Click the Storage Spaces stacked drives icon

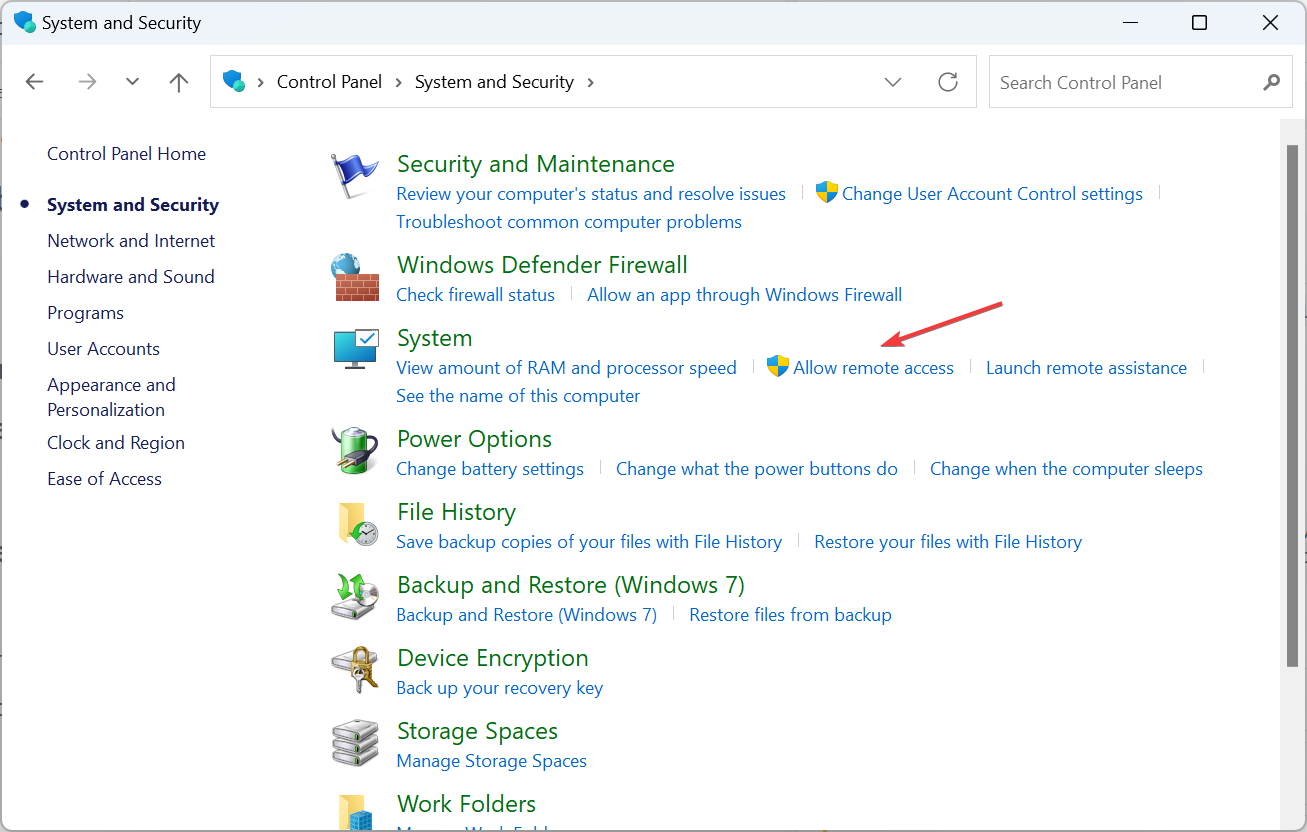coord(355,743)
